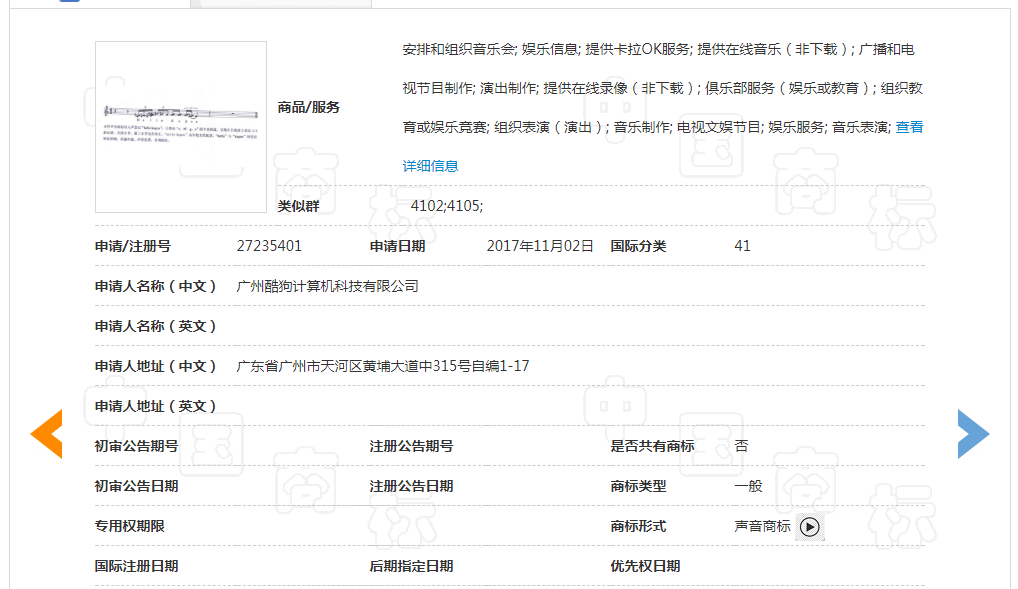The height and width of the screenshot is (589, 1018).
Task: Click the 申请人名称（中文） label
Action: (x=156, y=286)
